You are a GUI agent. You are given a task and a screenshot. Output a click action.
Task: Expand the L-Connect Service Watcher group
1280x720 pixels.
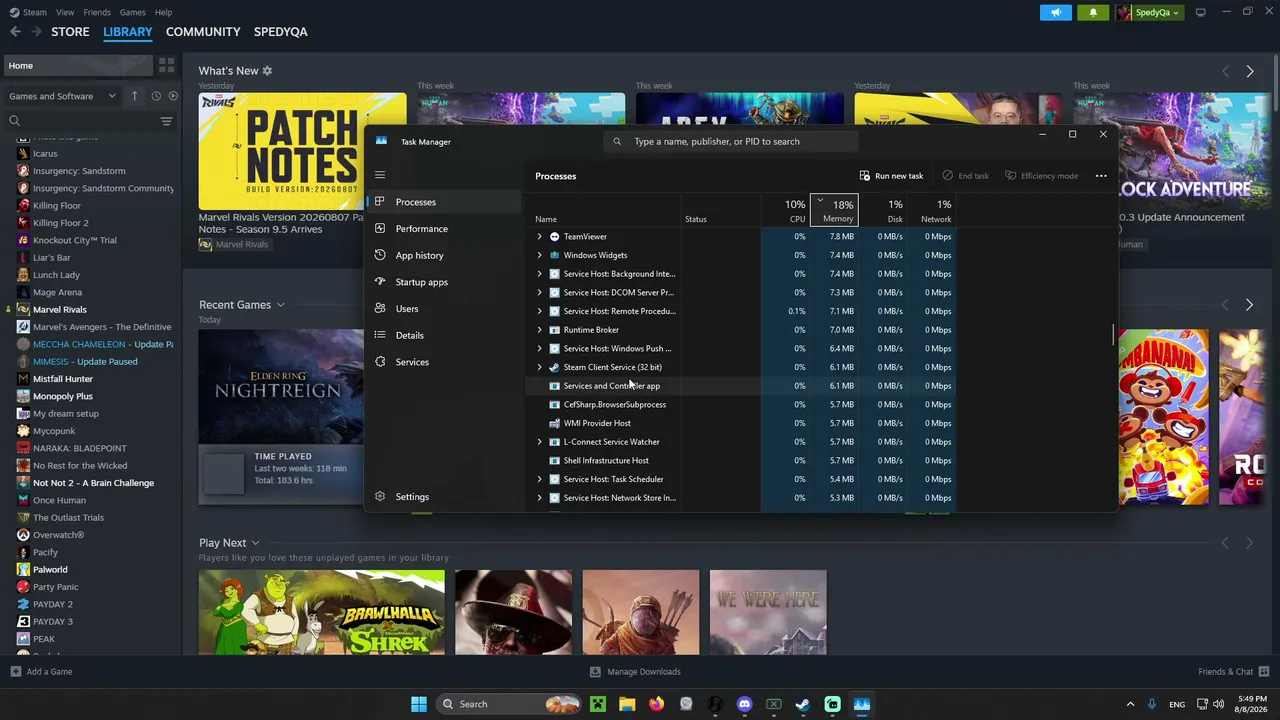[x=540, y=442]
